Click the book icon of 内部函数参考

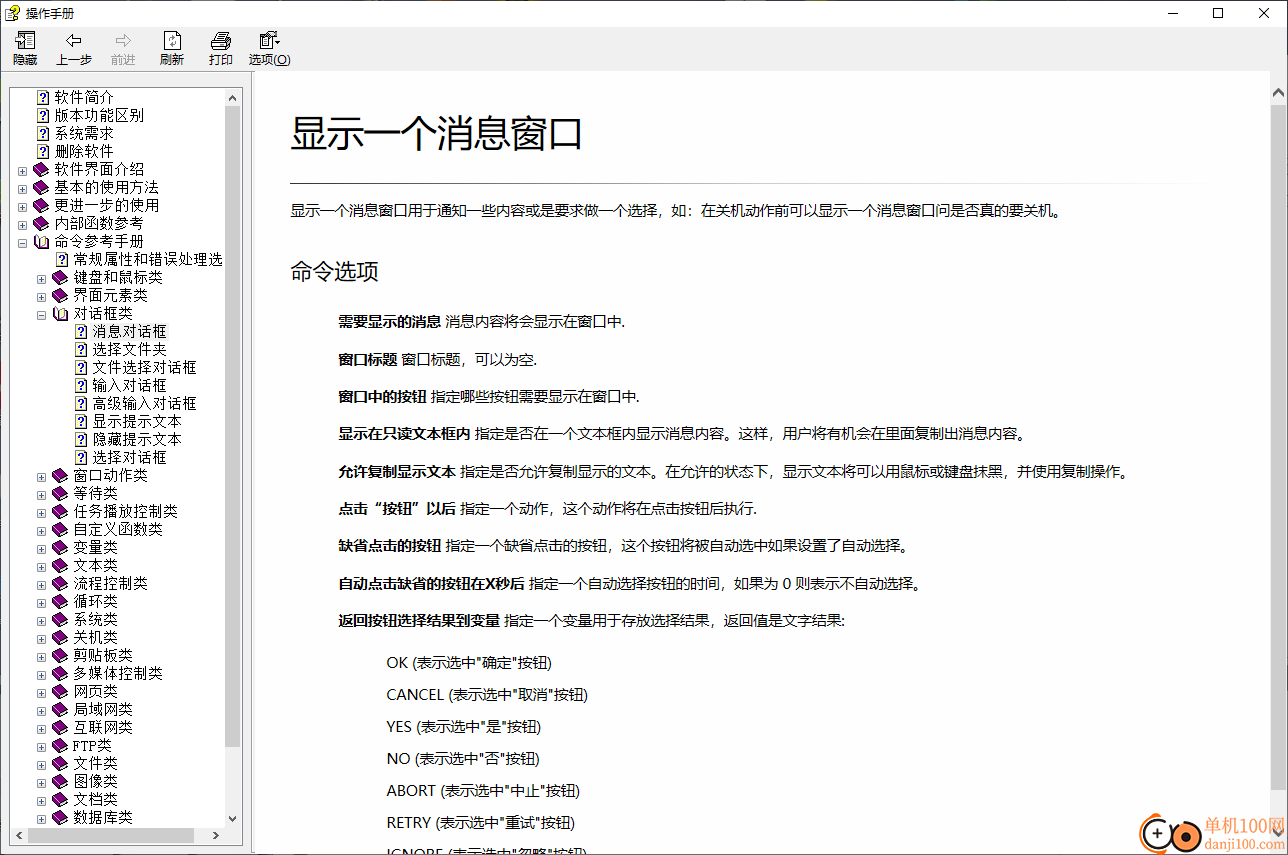41,223
